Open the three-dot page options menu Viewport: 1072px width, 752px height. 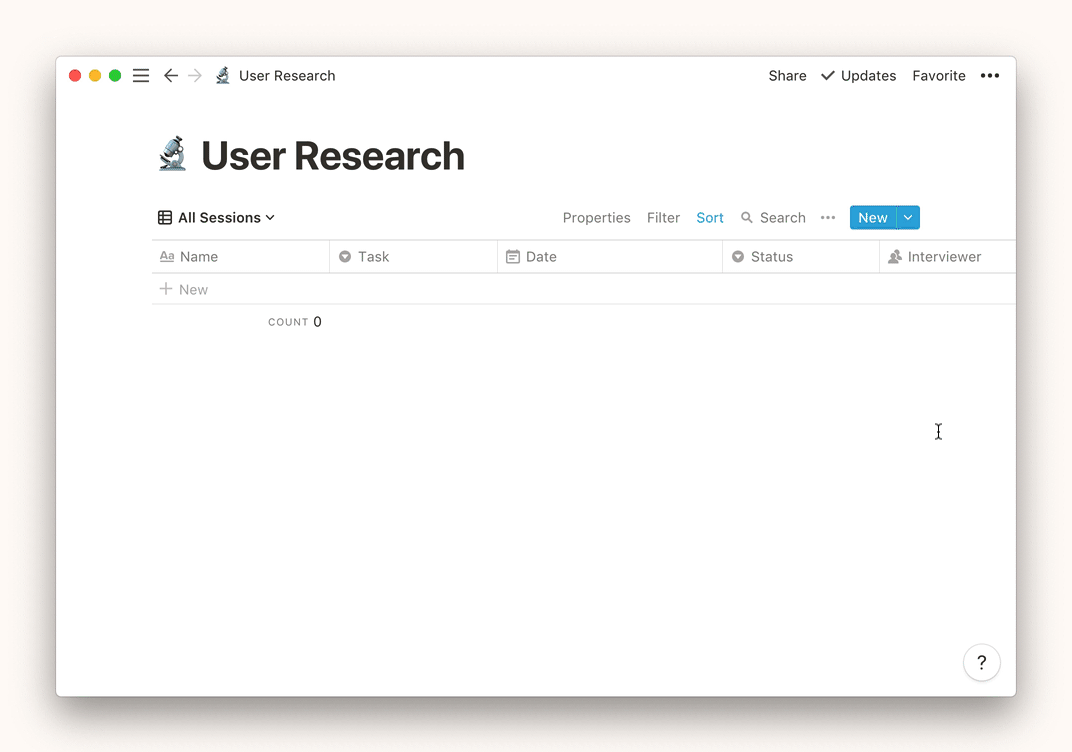point(989,76)
